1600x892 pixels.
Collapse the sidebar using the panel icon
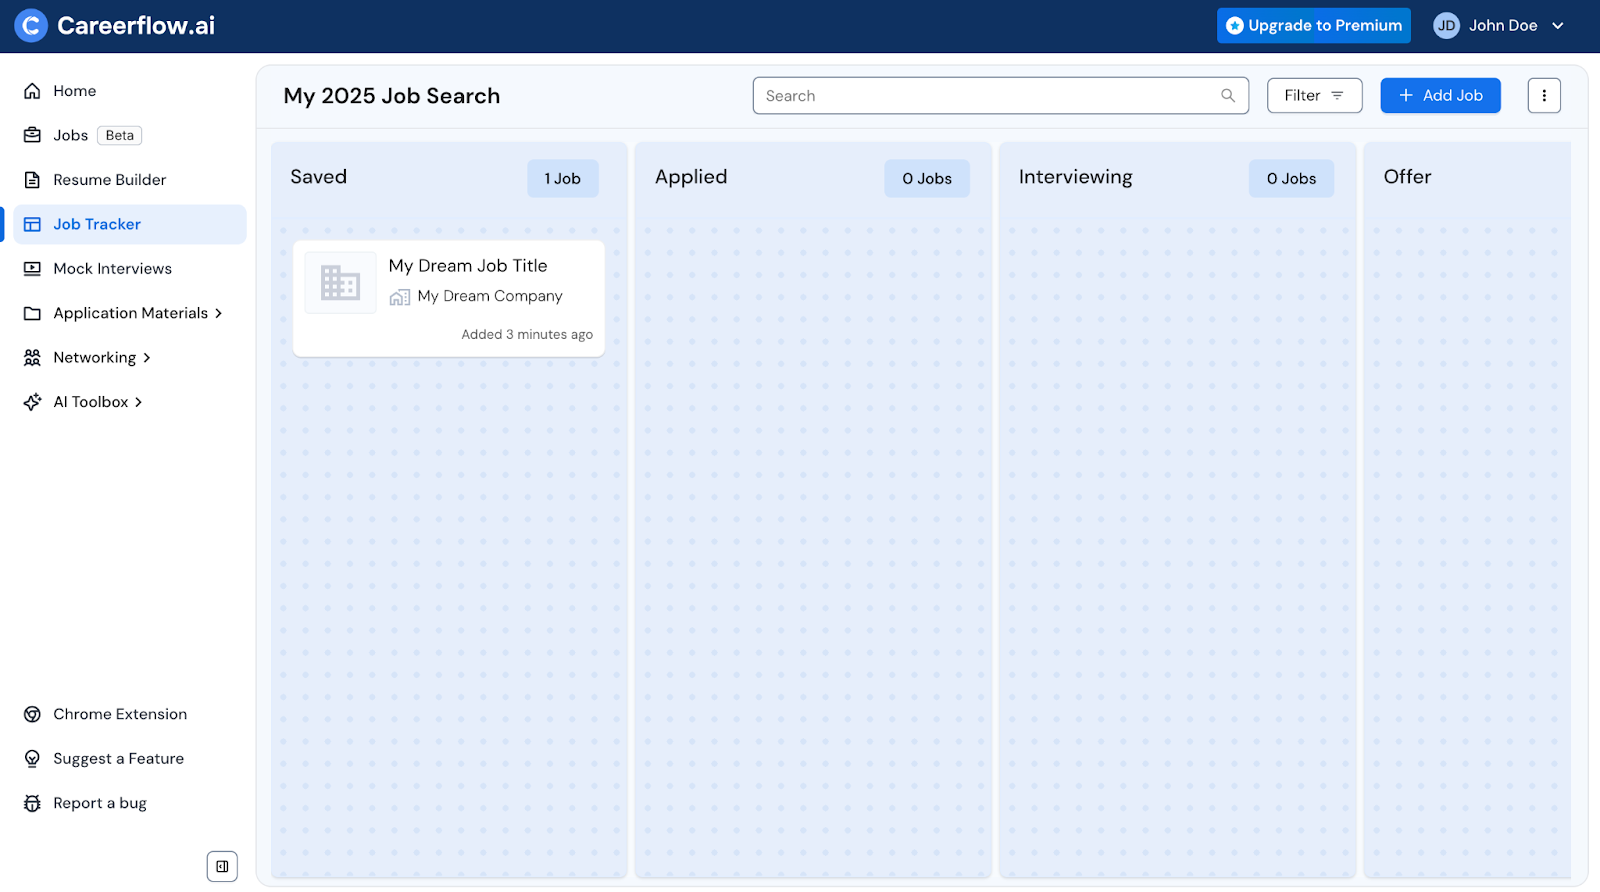click(222, 866)
